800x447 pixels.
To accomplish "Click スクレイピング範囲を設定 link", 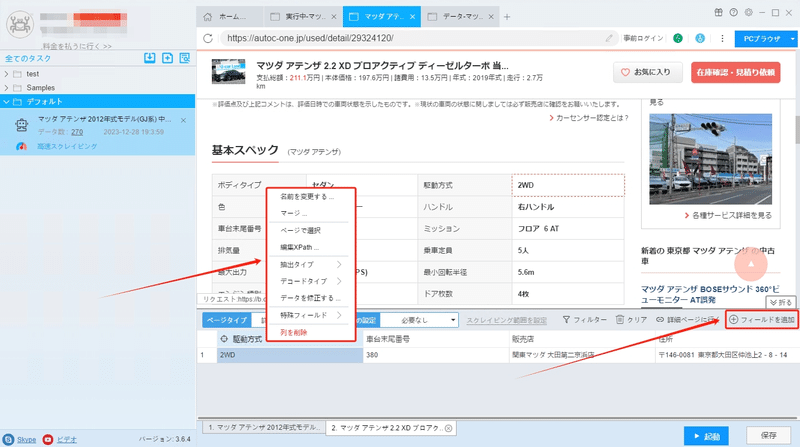I will pos(506,320).
